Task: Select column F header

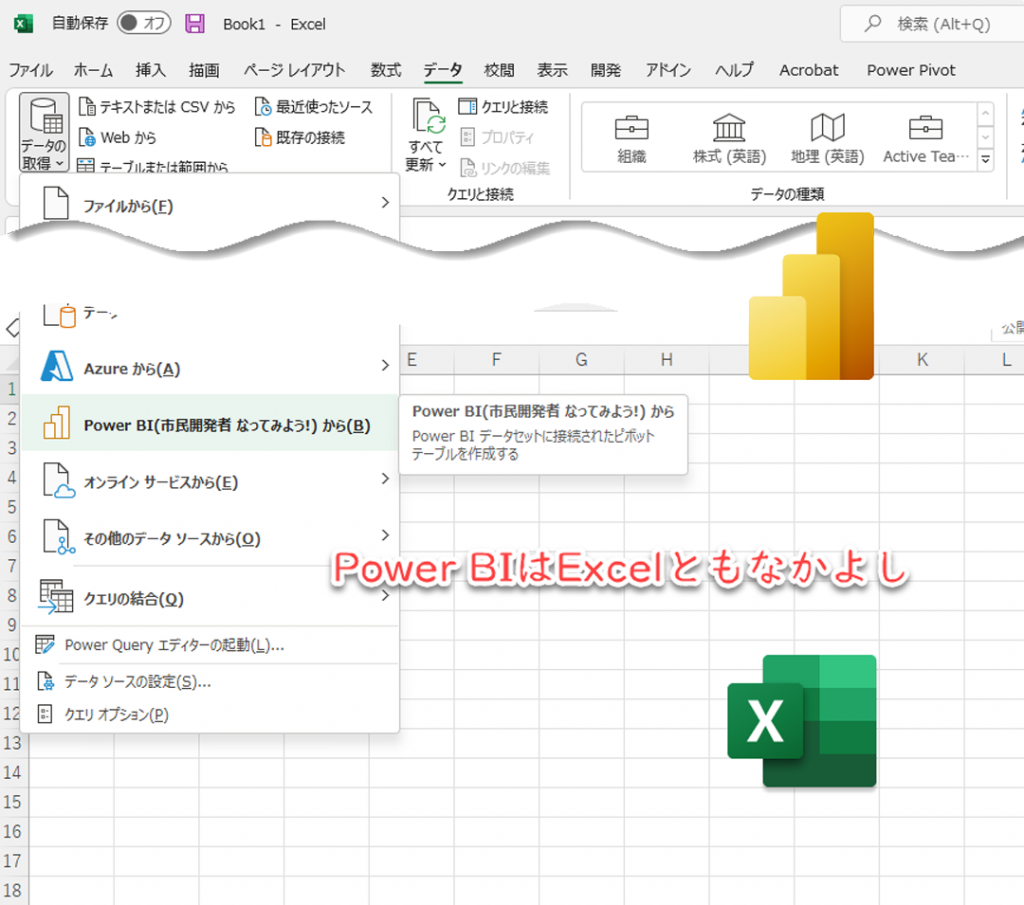Action: coord(496,360)
